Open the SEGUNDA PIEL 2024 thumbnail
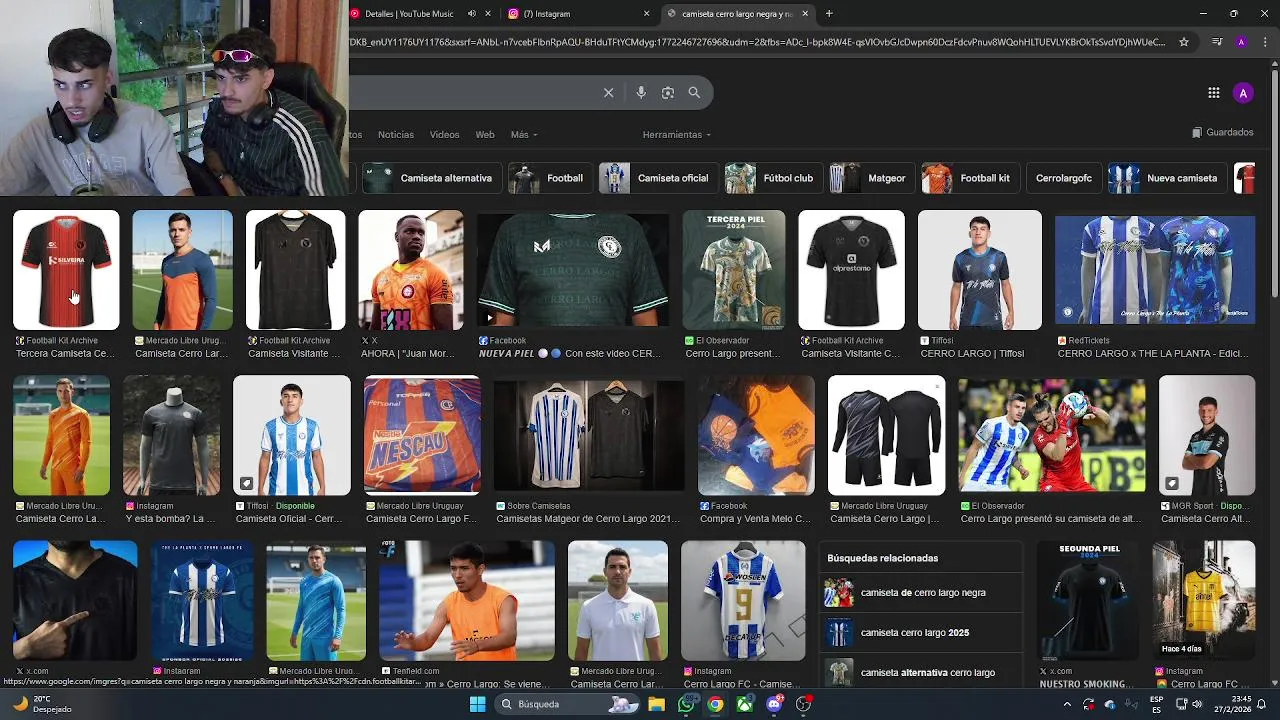The width and height of the screenshot is (1280, 720). [x=1089, y=600]
